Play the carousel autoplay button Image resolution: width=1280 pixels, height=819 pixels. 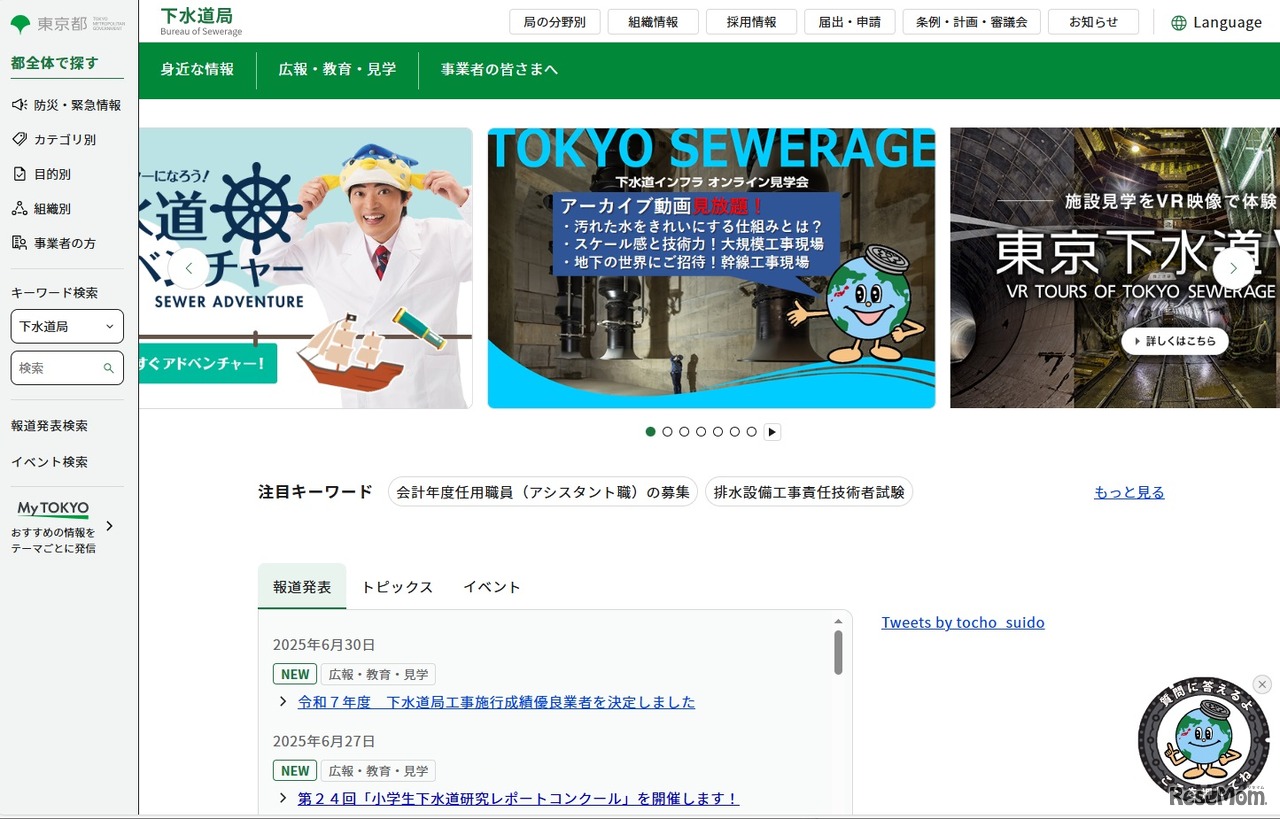pyautogui.click(x=772, y=432)
